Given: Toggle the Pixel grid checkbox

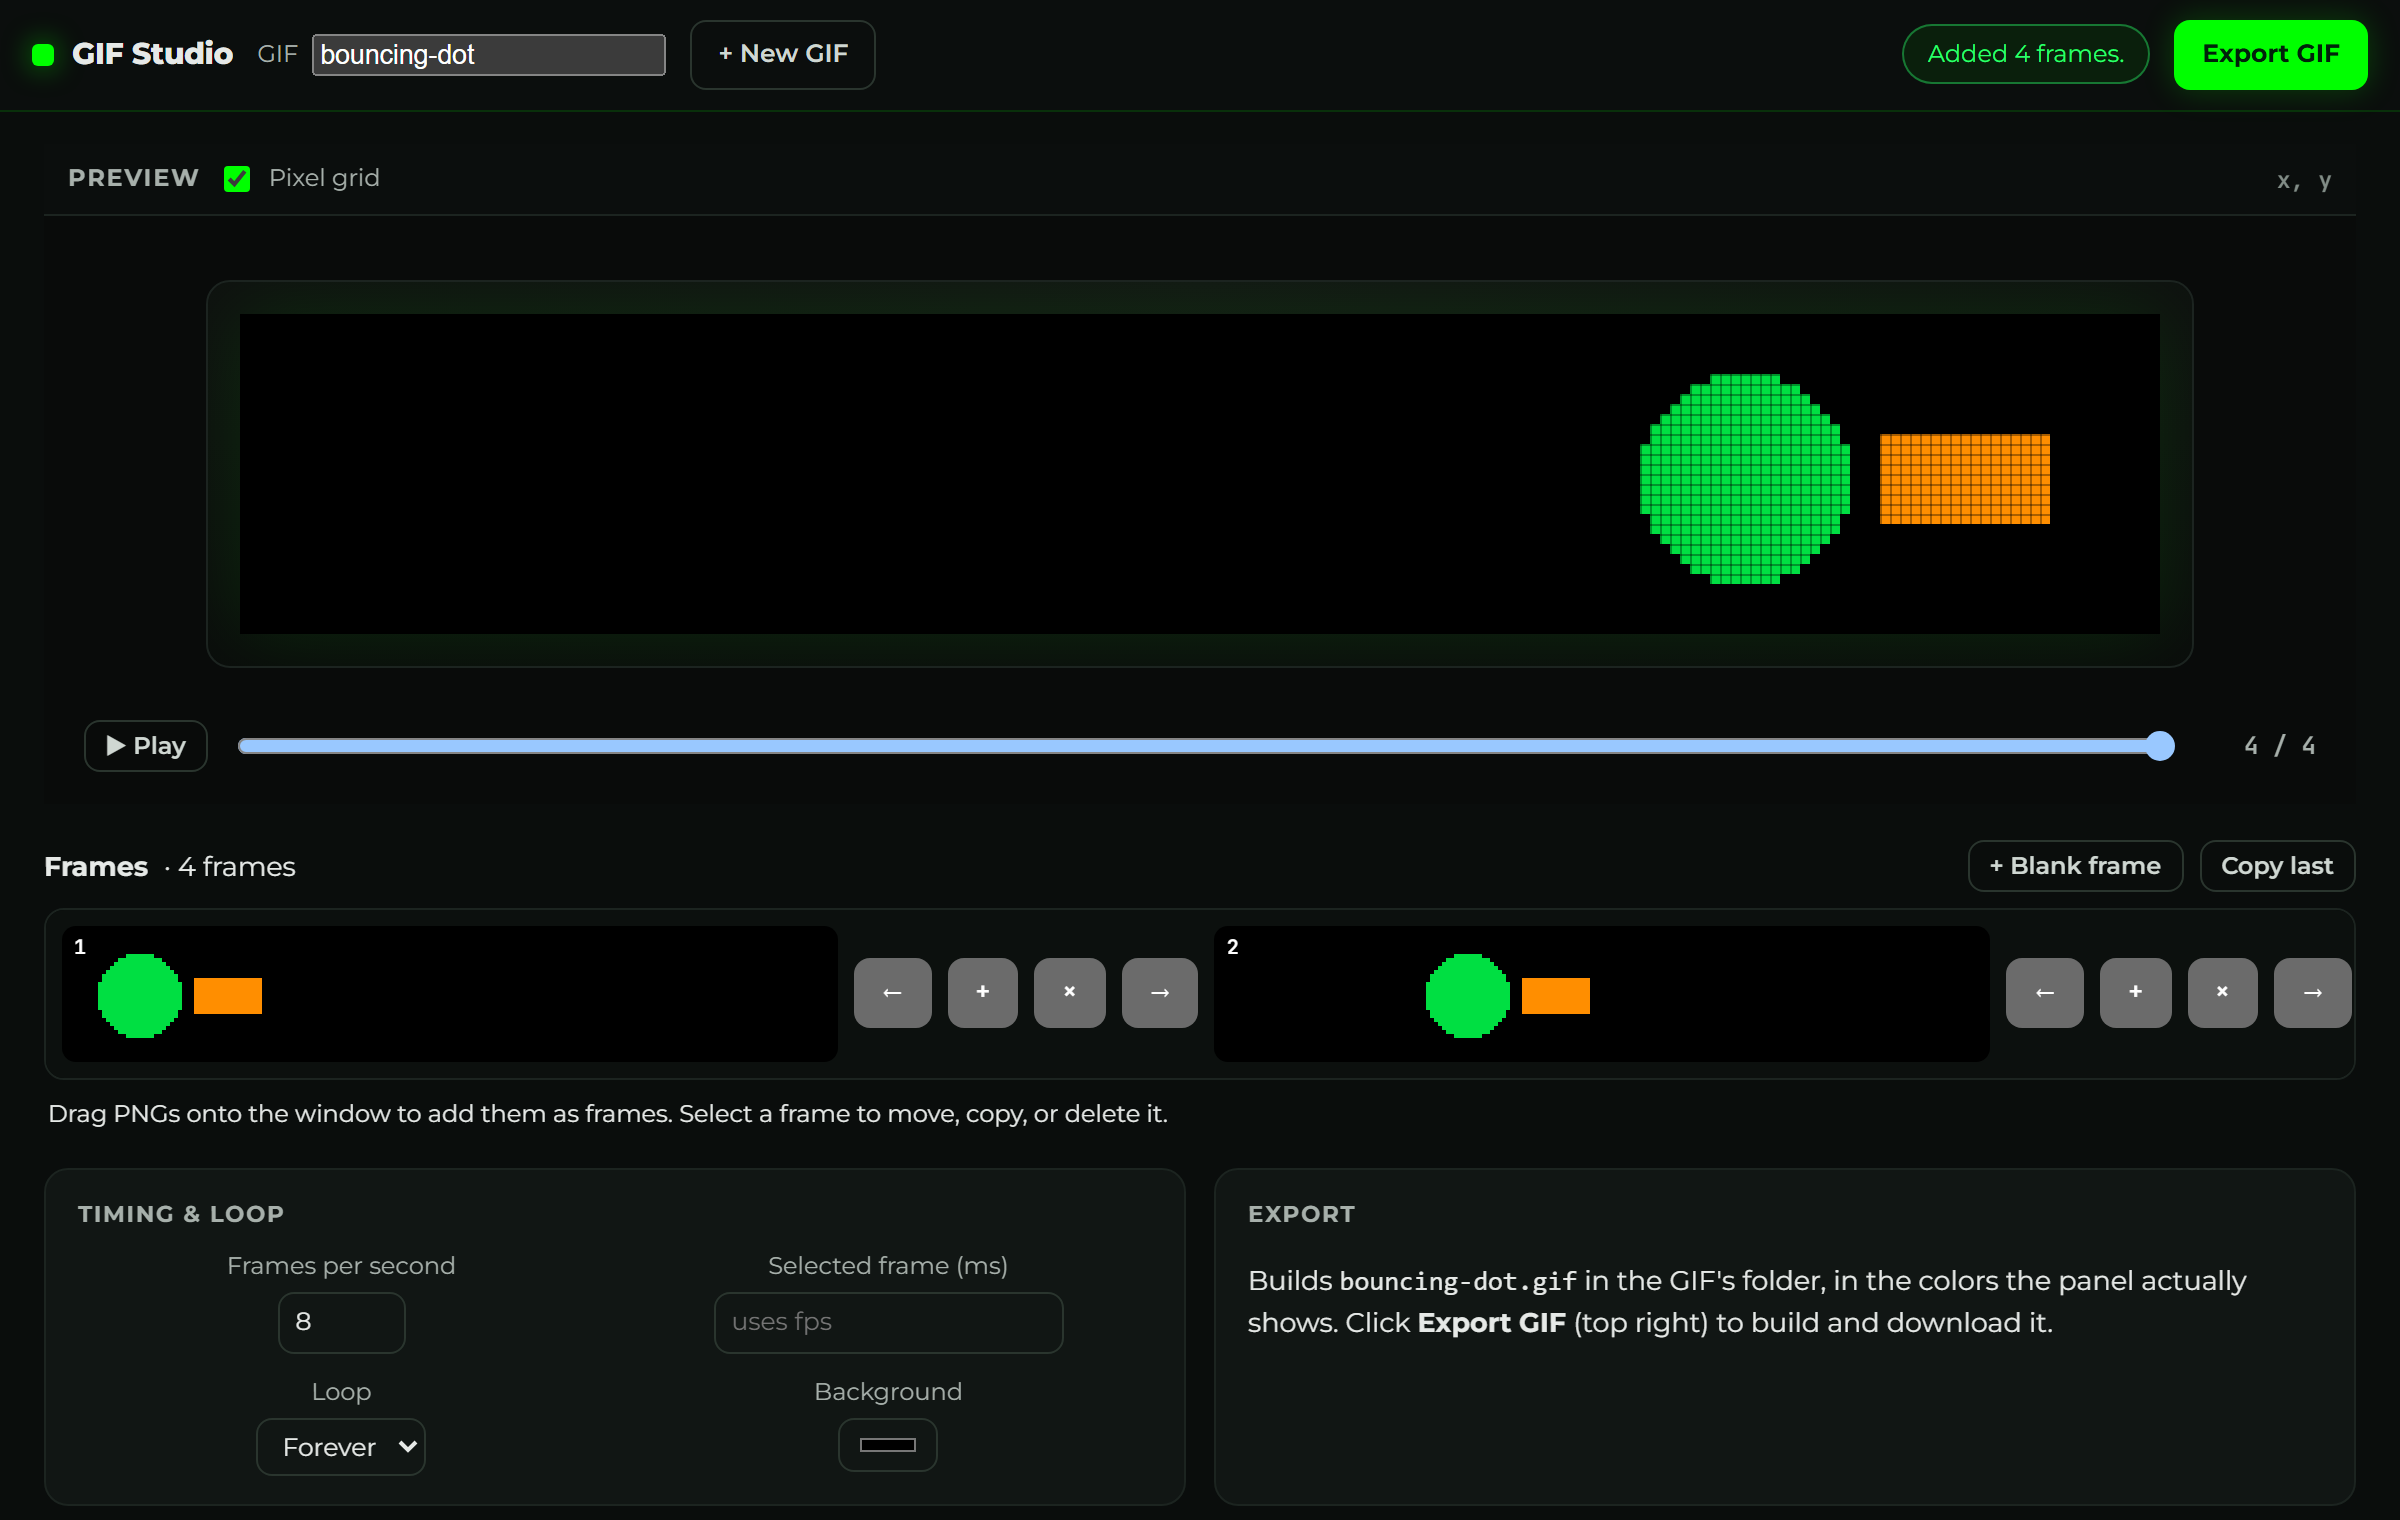Looking at the screenshot, I should click(237, 178).
